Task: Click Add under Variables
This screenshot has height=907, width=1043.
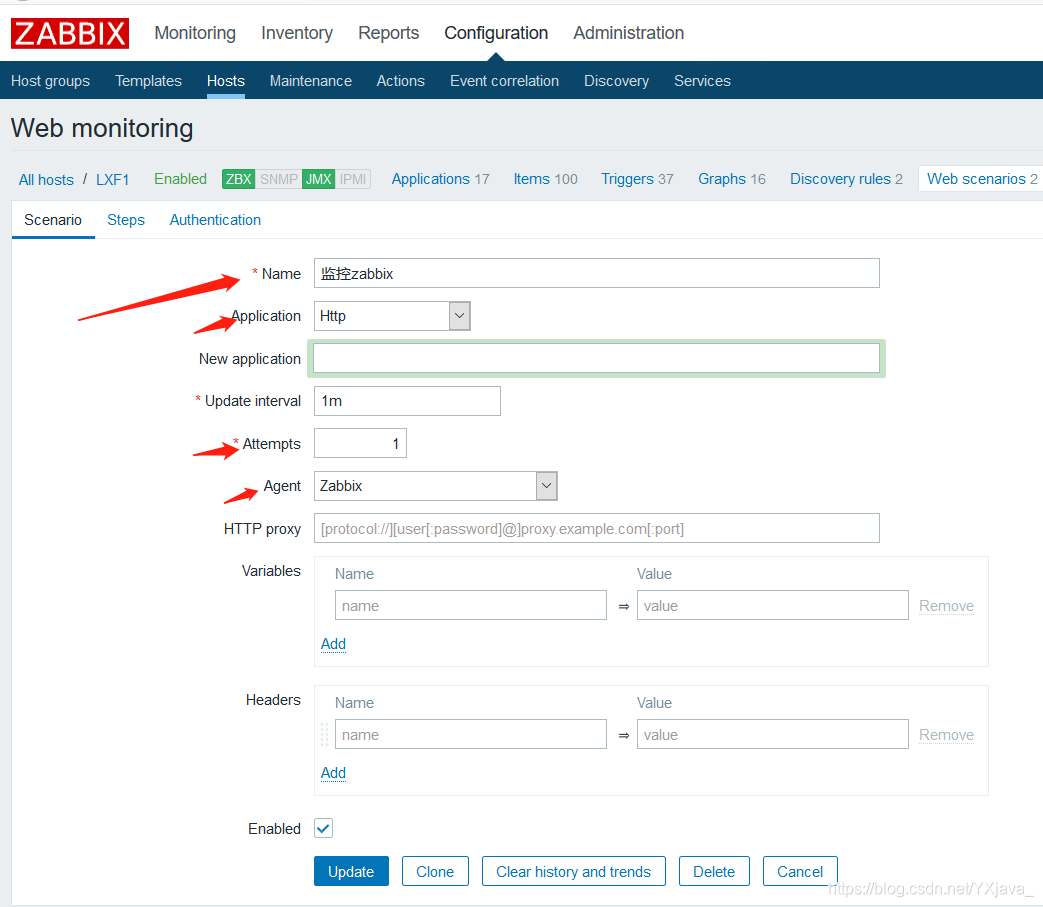Action: [x=333, y=644]
